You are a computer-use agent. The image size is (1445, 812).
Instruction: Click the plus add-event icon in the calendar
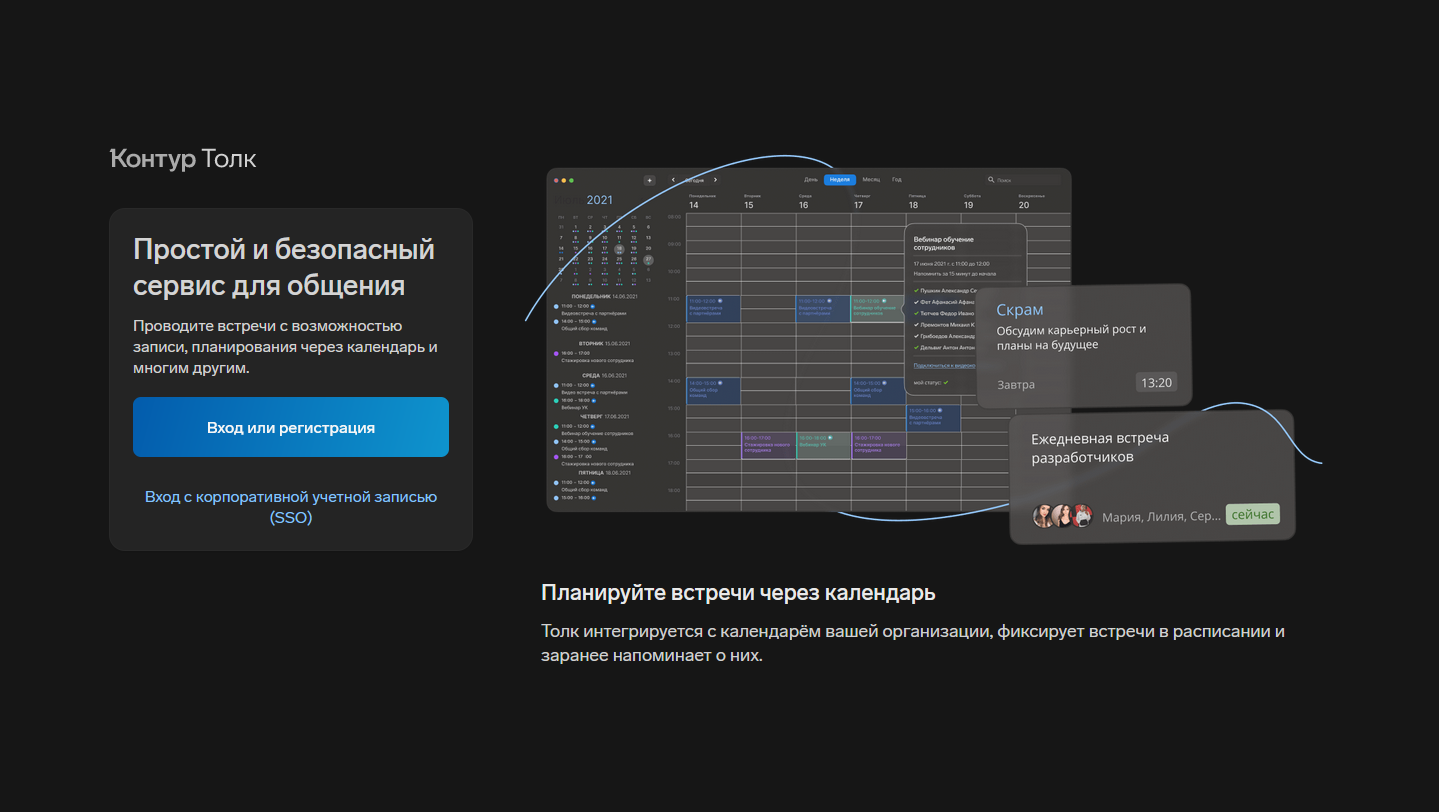coord(649,180)
